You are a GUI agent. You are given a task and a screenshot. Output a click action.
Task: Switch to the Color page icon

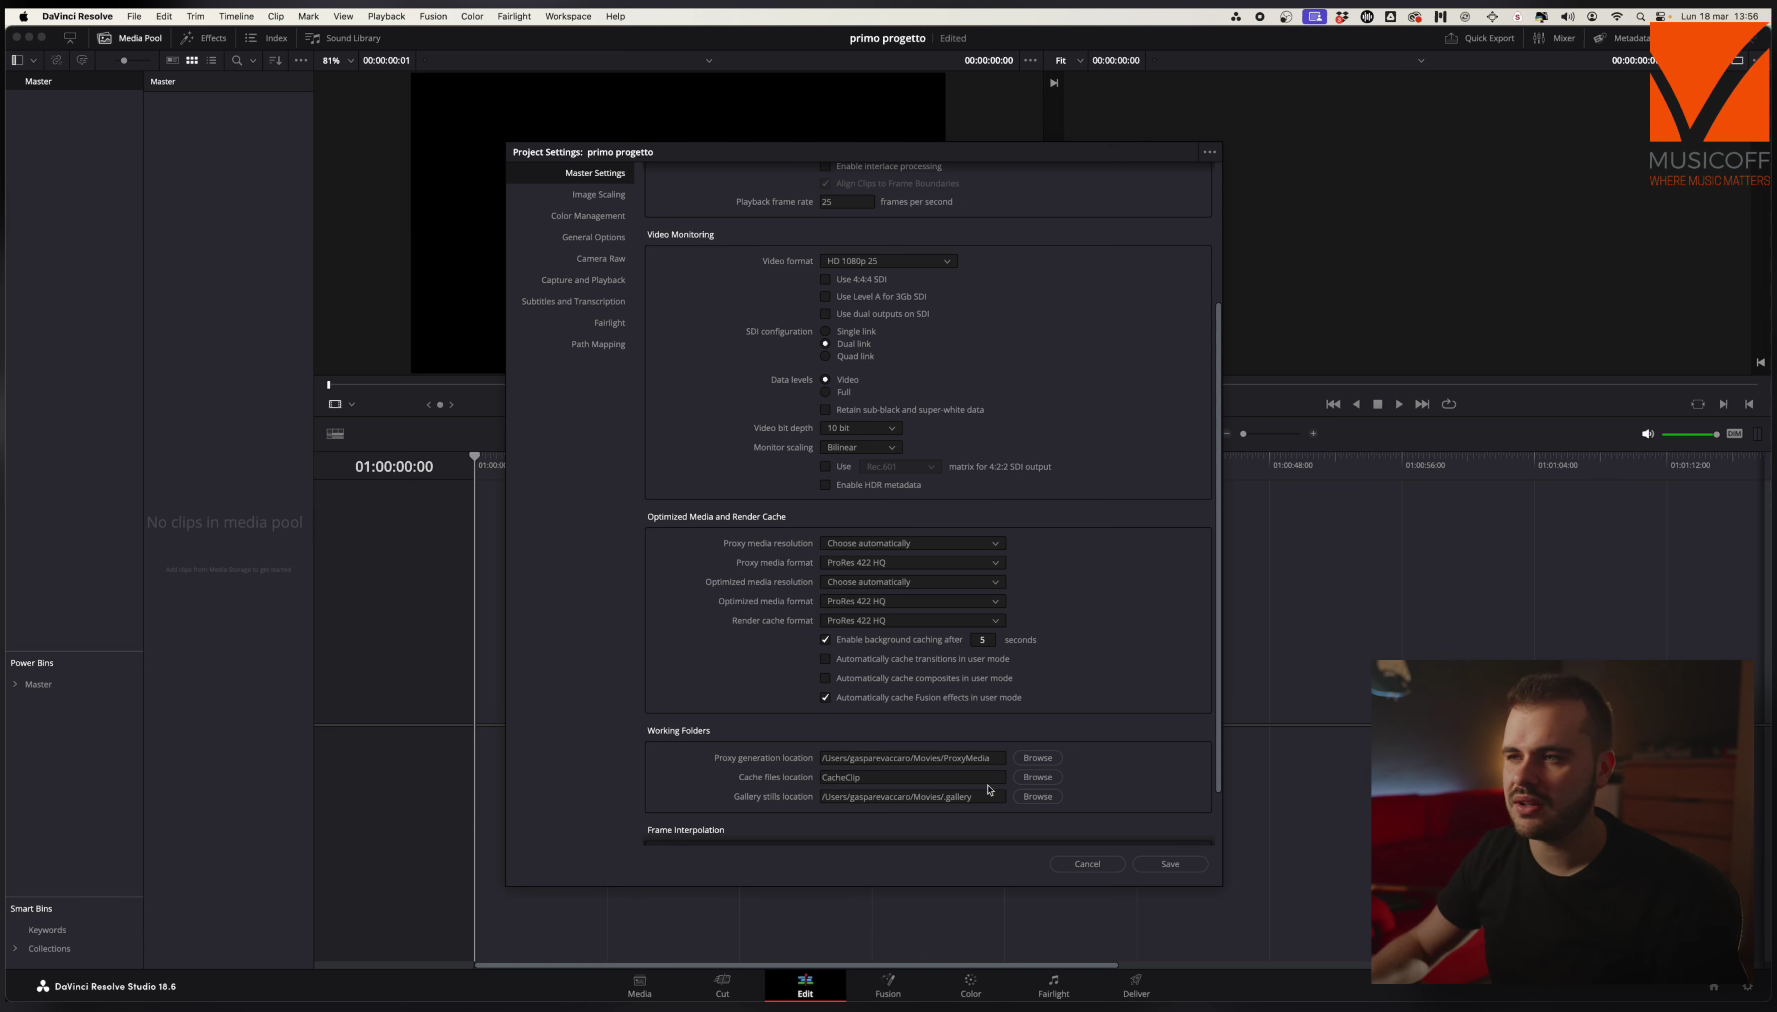click(970, 980)
